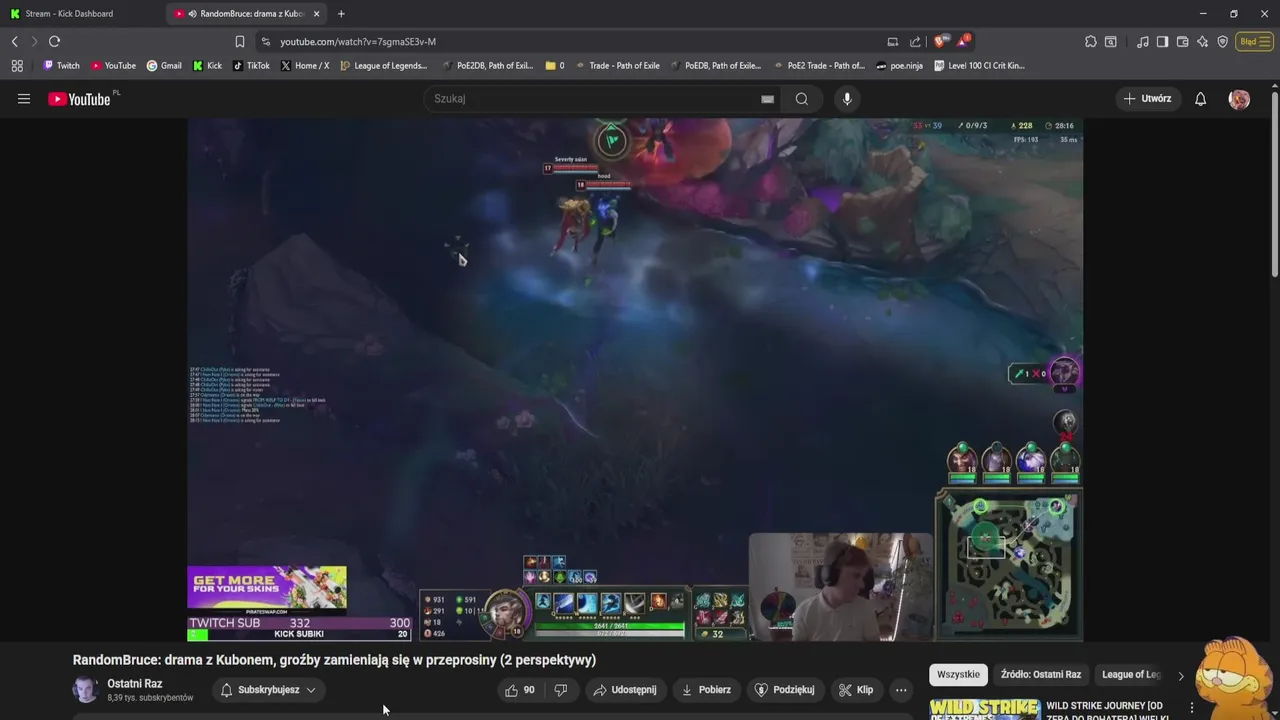Open the poe.ninja bookmark
1280x720 pixels.
pos(899,66)
